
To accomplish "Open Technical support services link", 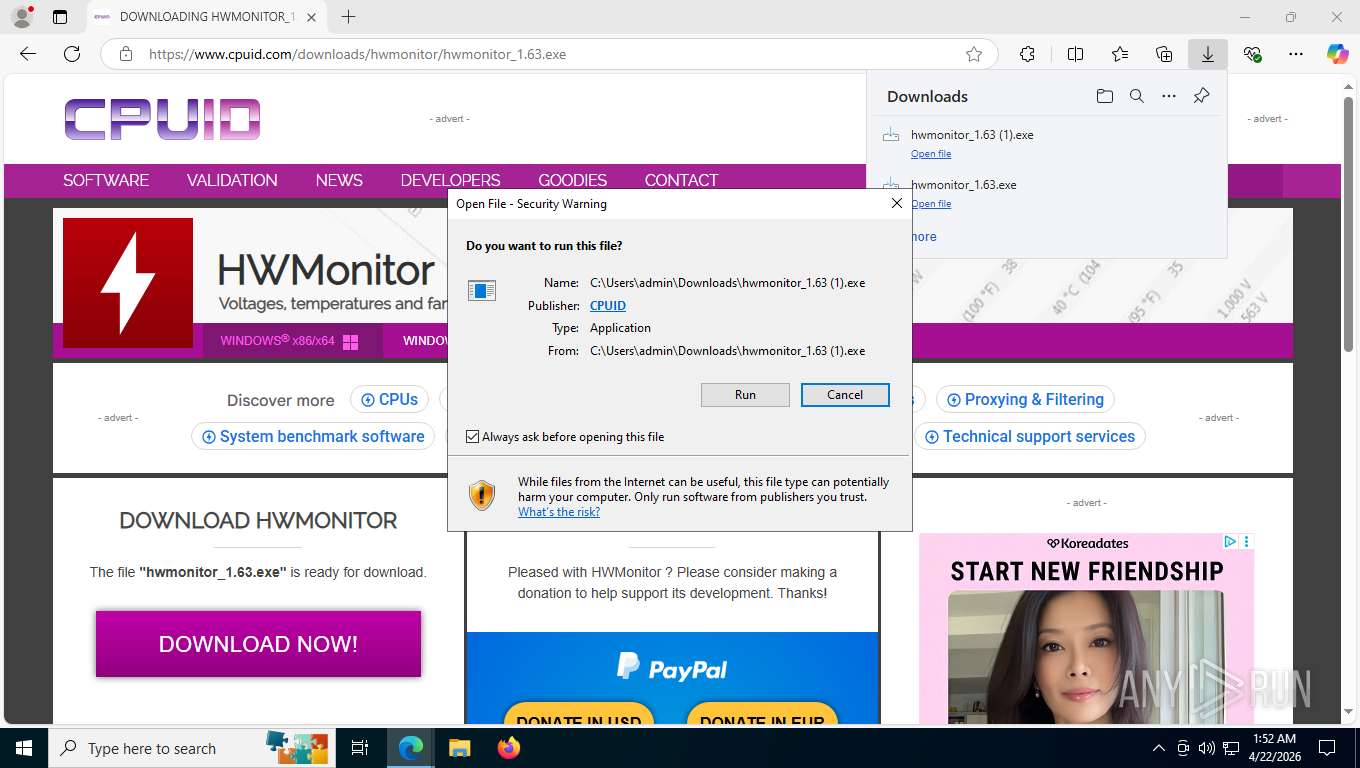I will (1030, 436).
